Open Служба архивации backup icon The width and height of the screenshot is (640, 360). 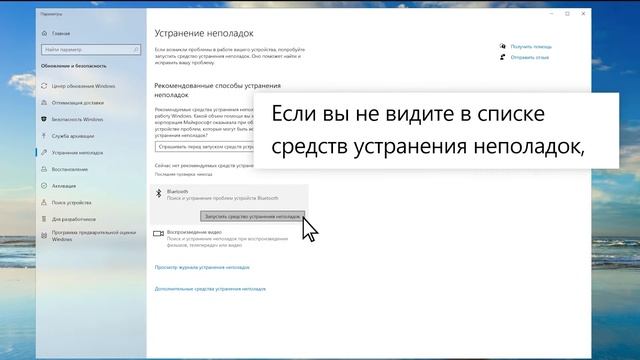44,136
